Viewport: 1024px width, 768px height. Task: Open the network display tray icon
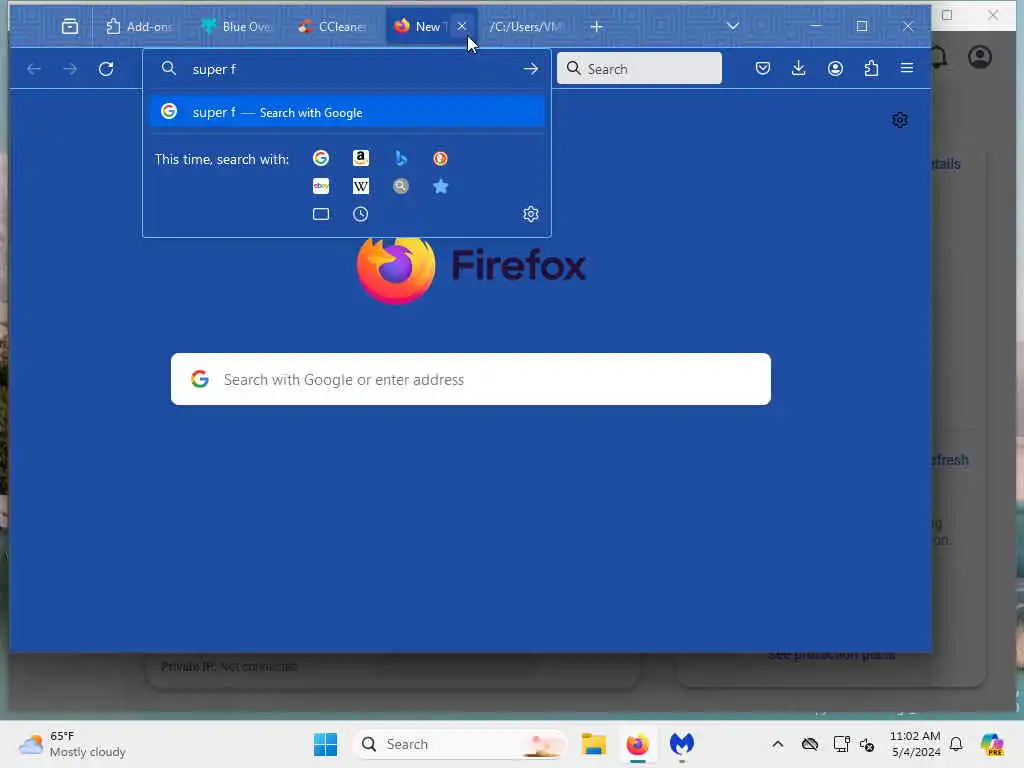point(841,744)
